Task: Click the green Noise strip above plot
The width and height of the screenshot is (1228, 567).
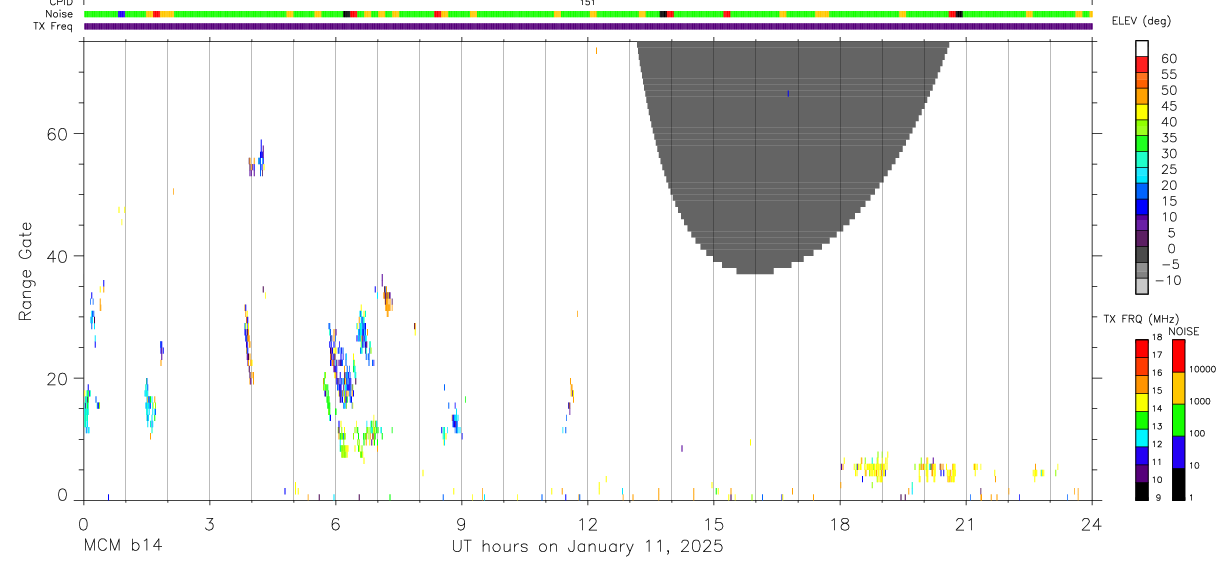Action: [588, 14]
